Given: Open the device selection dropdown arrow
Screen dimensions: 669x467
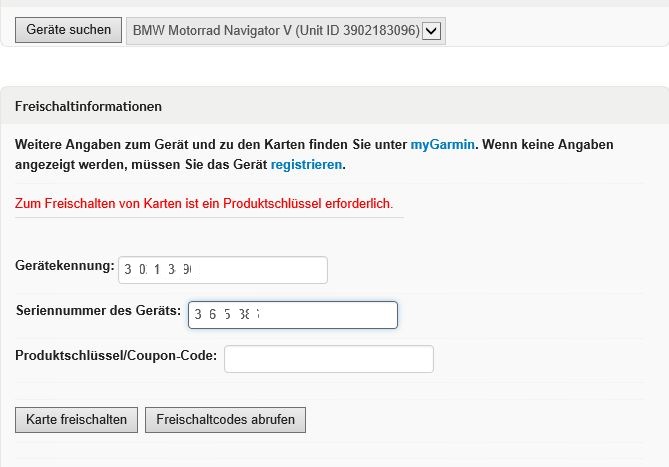Looking at the screenshot, I should pos(432,31).
